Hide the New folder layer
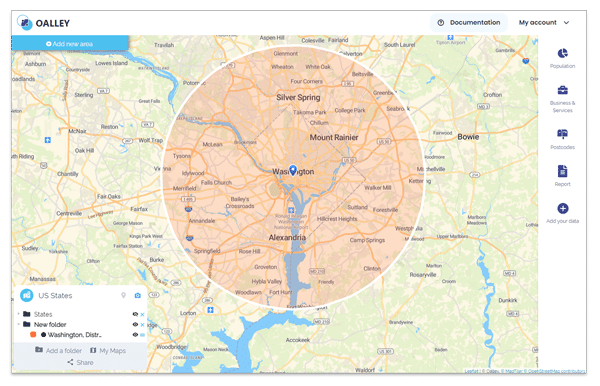Screen dimensions: 600x386 [135, 324]
